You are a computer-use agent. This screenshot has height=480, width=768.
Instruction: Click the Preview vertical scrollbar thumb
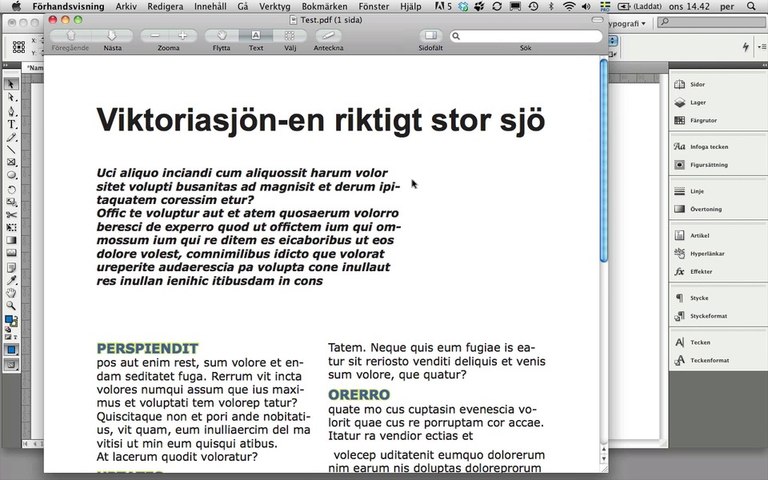coord(604,161)
